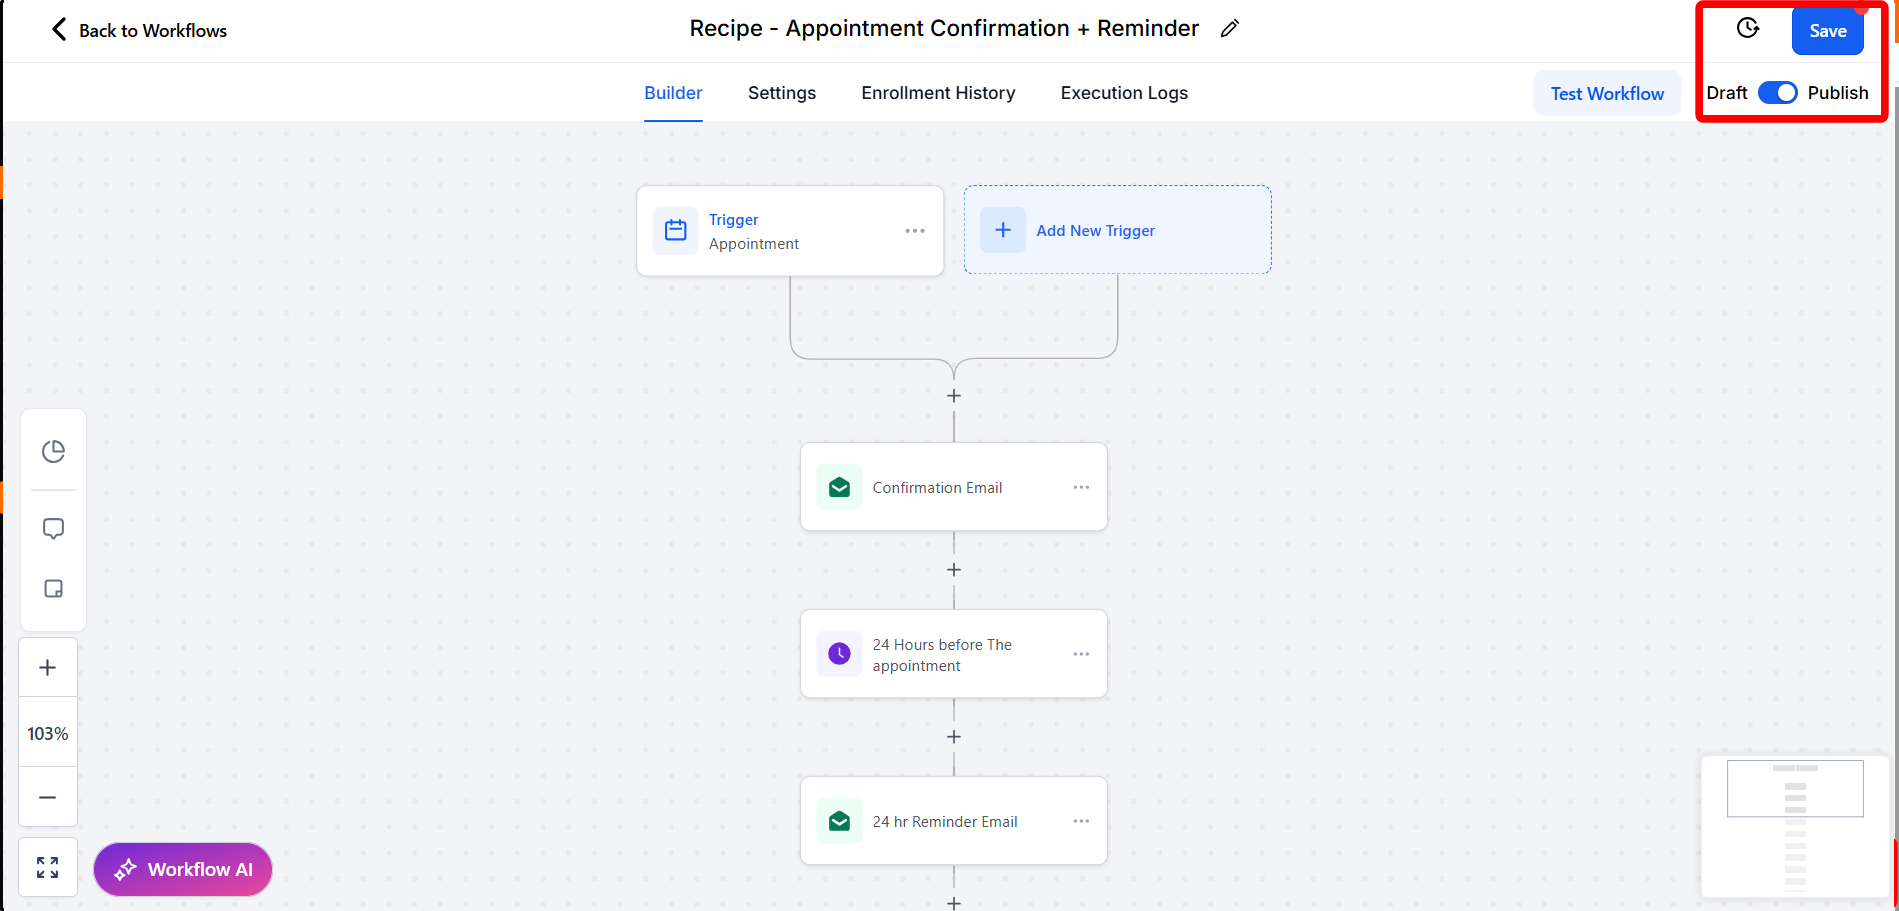The image size is (1899, 911).
Task: Click the pencil icon to rename workflow
Action: (x=1230, y=29)
